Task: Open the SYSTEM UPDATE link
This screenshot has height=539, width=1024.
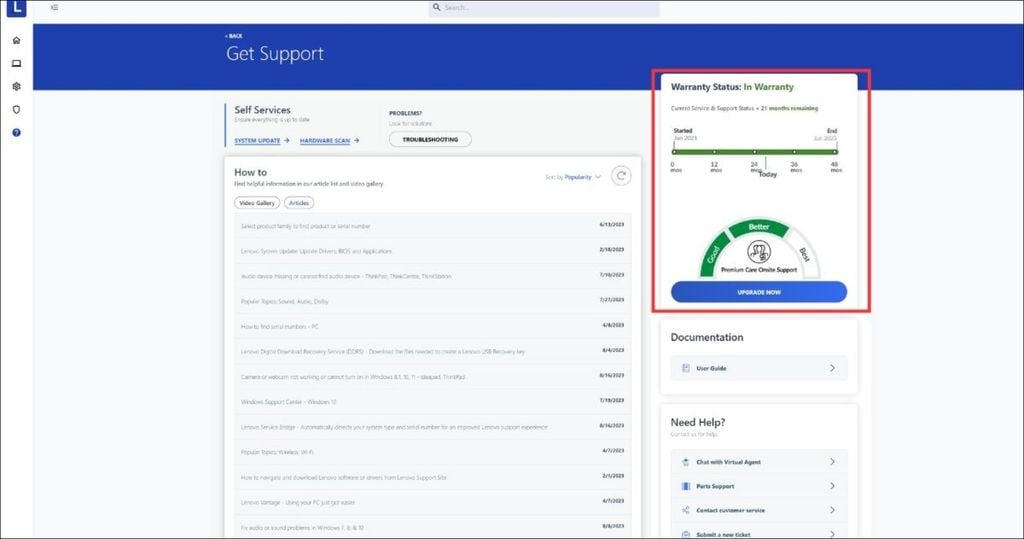Action: click(261, 141)
